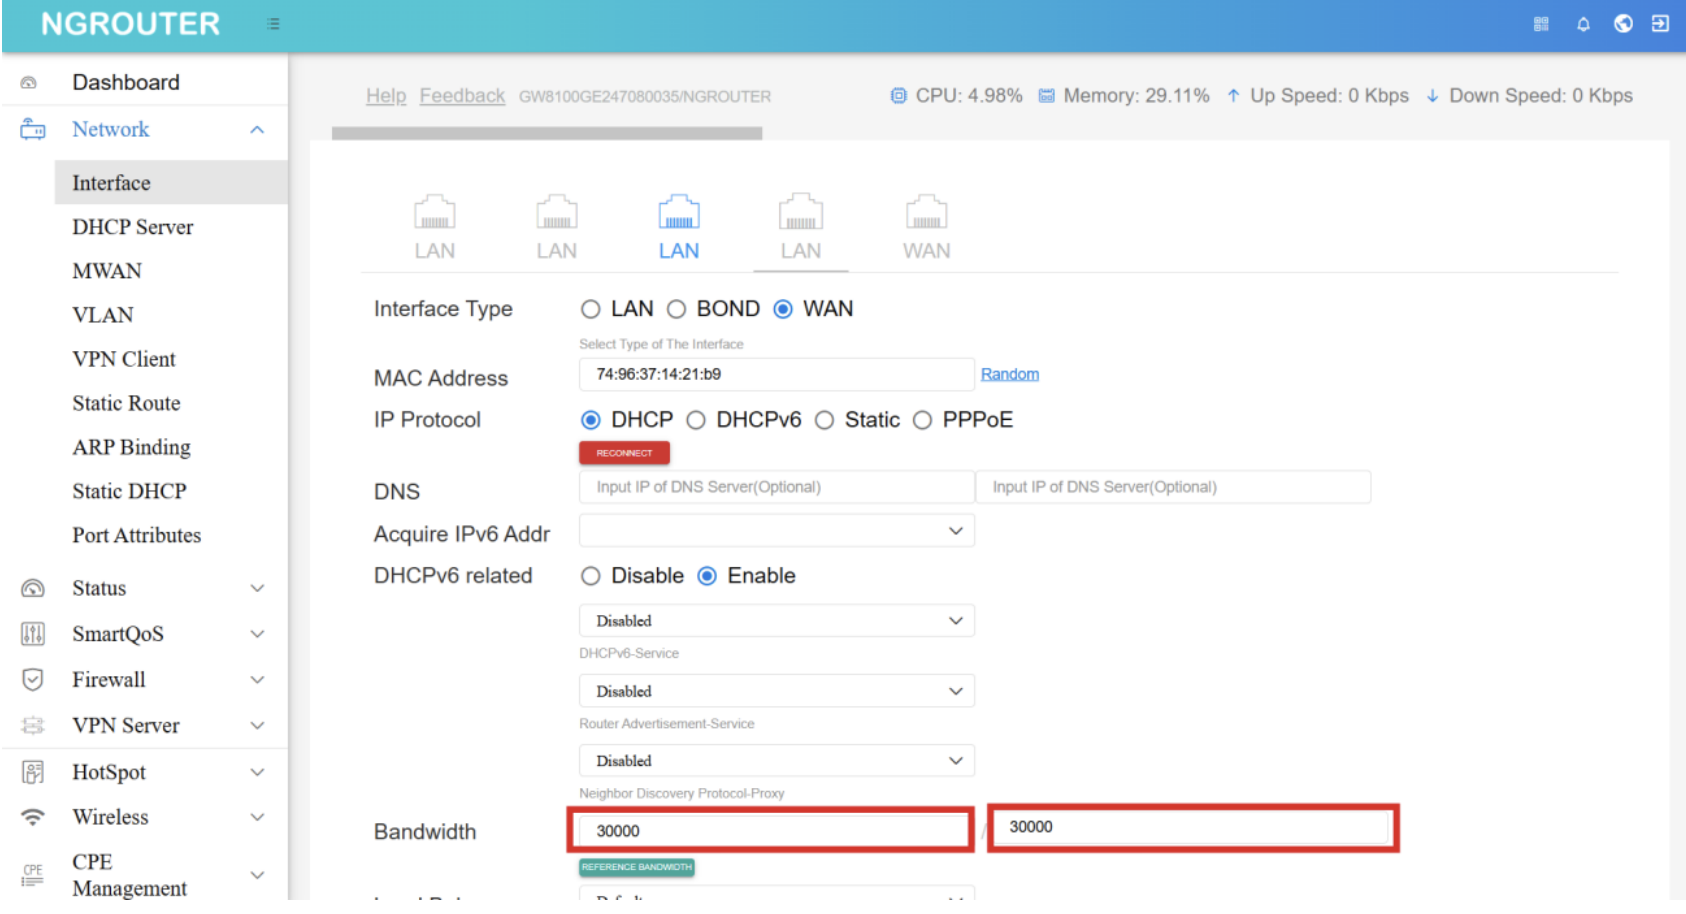Select Disable for DHCPv6 related
The image size is (1686, 914).
pos(591,576)
